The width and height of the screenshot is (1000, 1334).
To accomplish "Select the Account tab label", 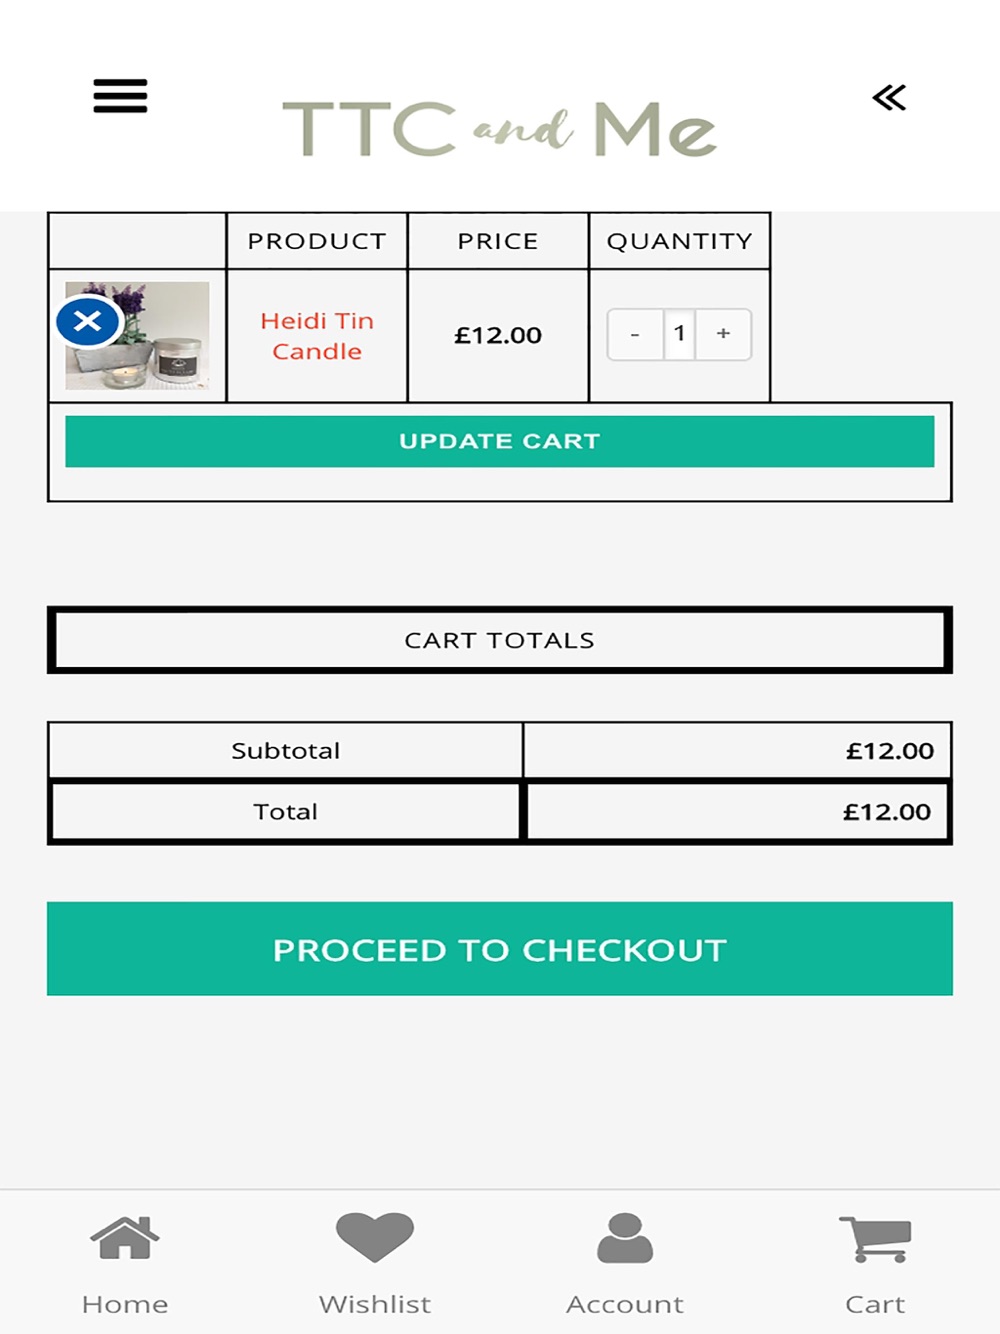I will click(625, 1304).
